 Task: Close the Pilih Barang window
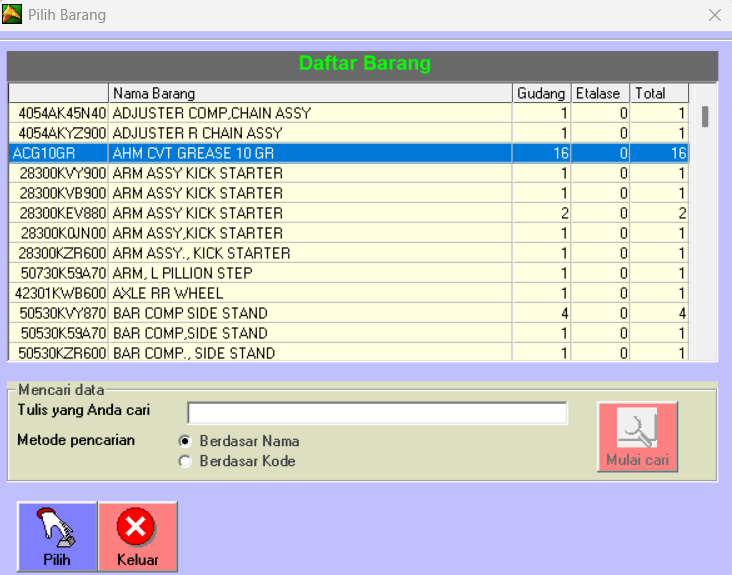point(714,15)
